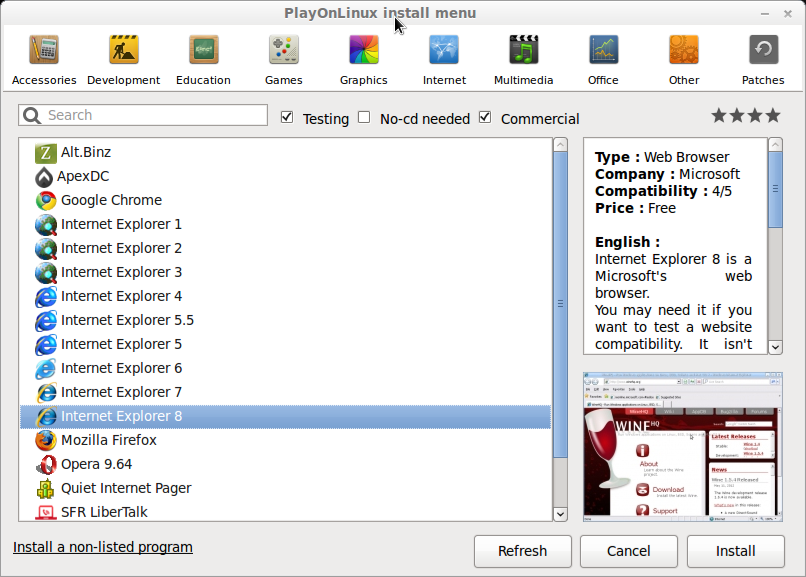Click the Opera 9.64 logo icon
This screenshot has height=577, width=806.
click(x=46, y=464)
